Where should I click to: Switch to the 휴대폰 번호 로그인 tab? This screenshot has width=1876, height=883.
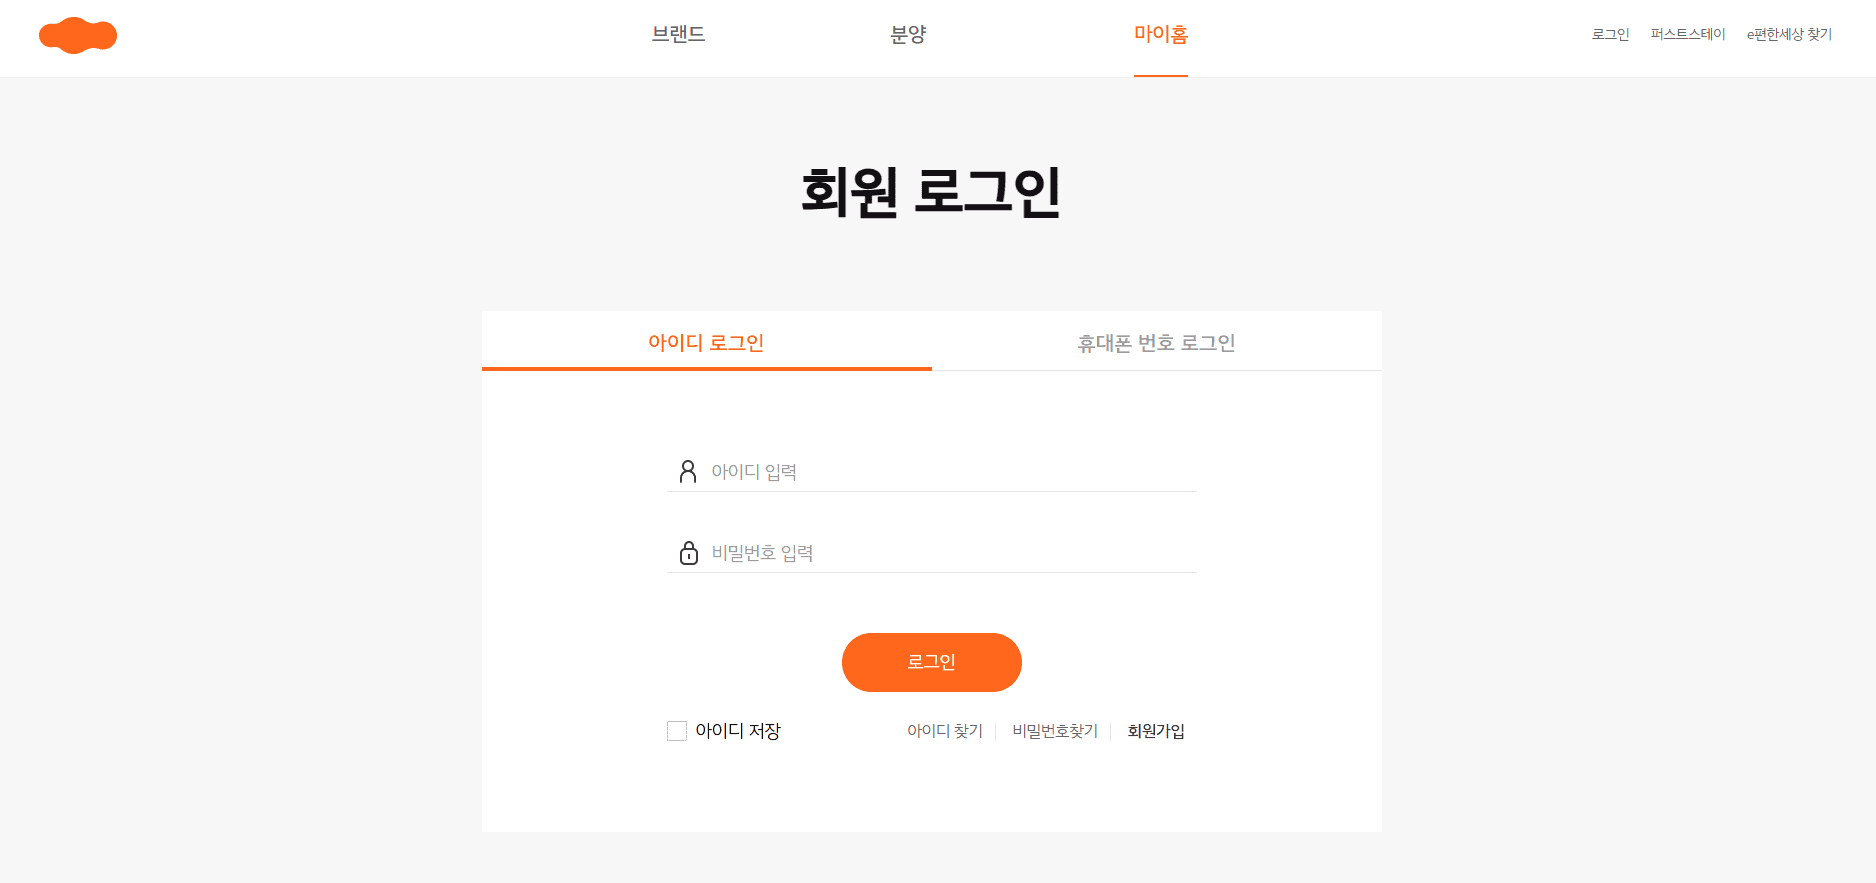(x=1156, y=342)
